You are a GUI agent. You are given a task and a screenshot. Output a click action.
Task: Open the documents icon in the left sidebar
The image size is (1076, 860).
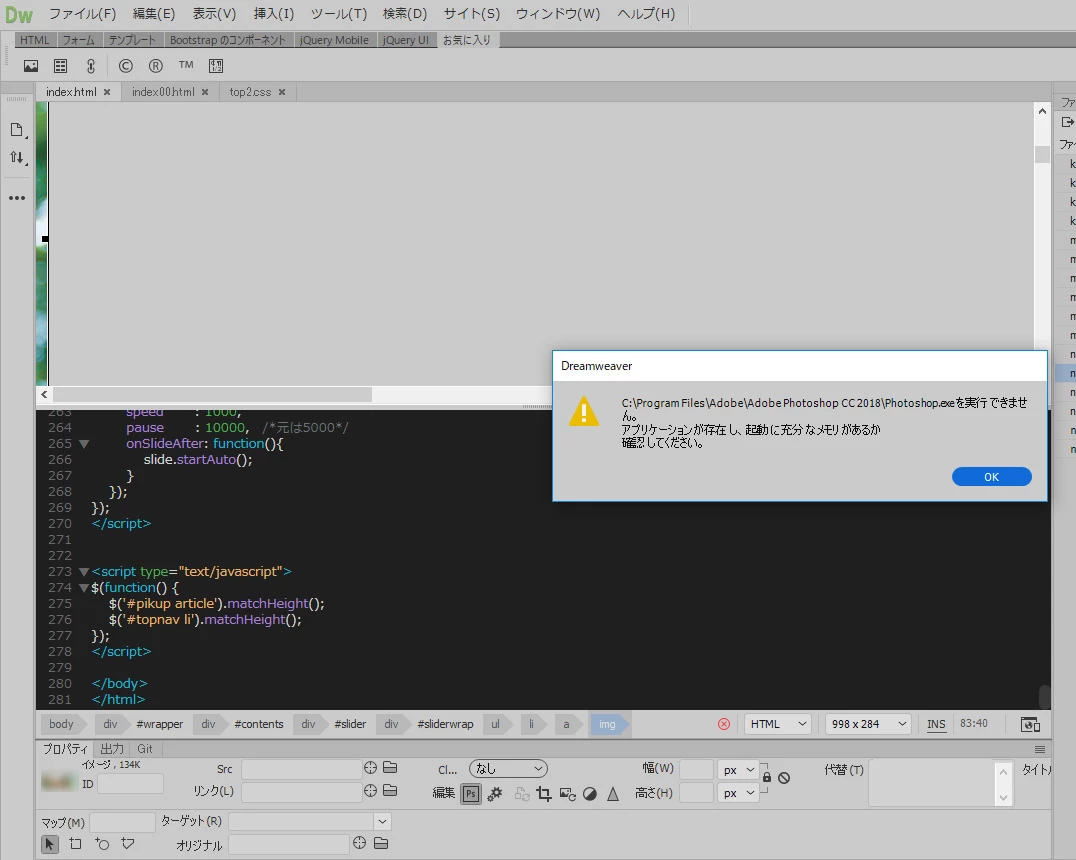[17, 130]
